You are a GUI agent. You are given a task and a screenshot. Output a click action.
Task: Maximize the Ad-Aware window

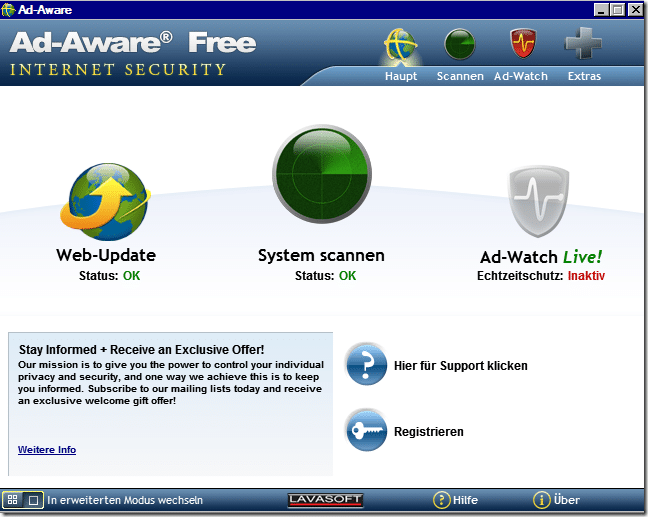(618, 10)
